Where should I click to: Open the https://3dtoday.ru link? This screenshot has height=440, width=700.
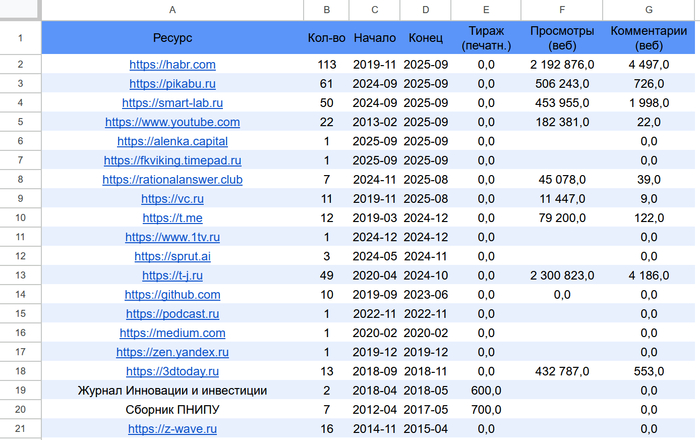[x=172, y=372]
